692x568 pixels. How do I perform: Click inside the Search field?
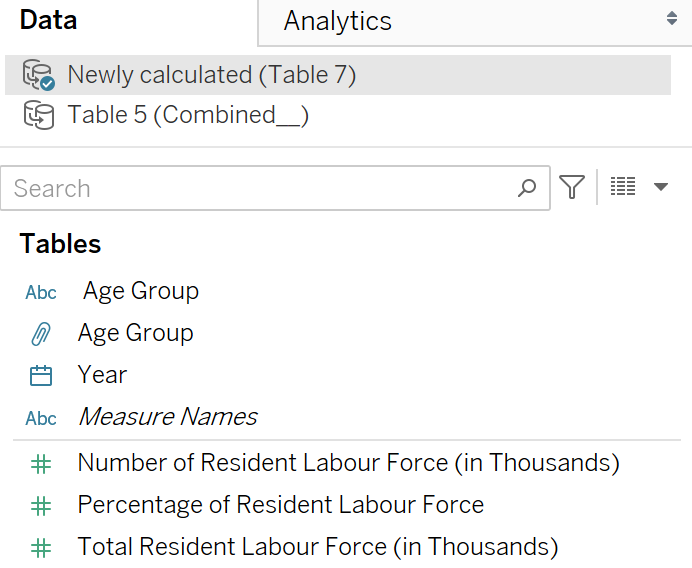coord(260,188)
